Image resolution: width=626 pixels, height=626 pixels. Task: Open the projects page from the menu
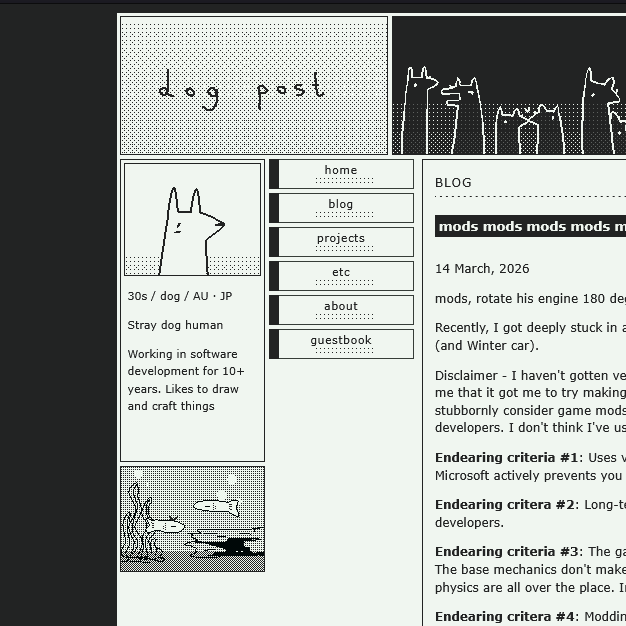(341, 241)
